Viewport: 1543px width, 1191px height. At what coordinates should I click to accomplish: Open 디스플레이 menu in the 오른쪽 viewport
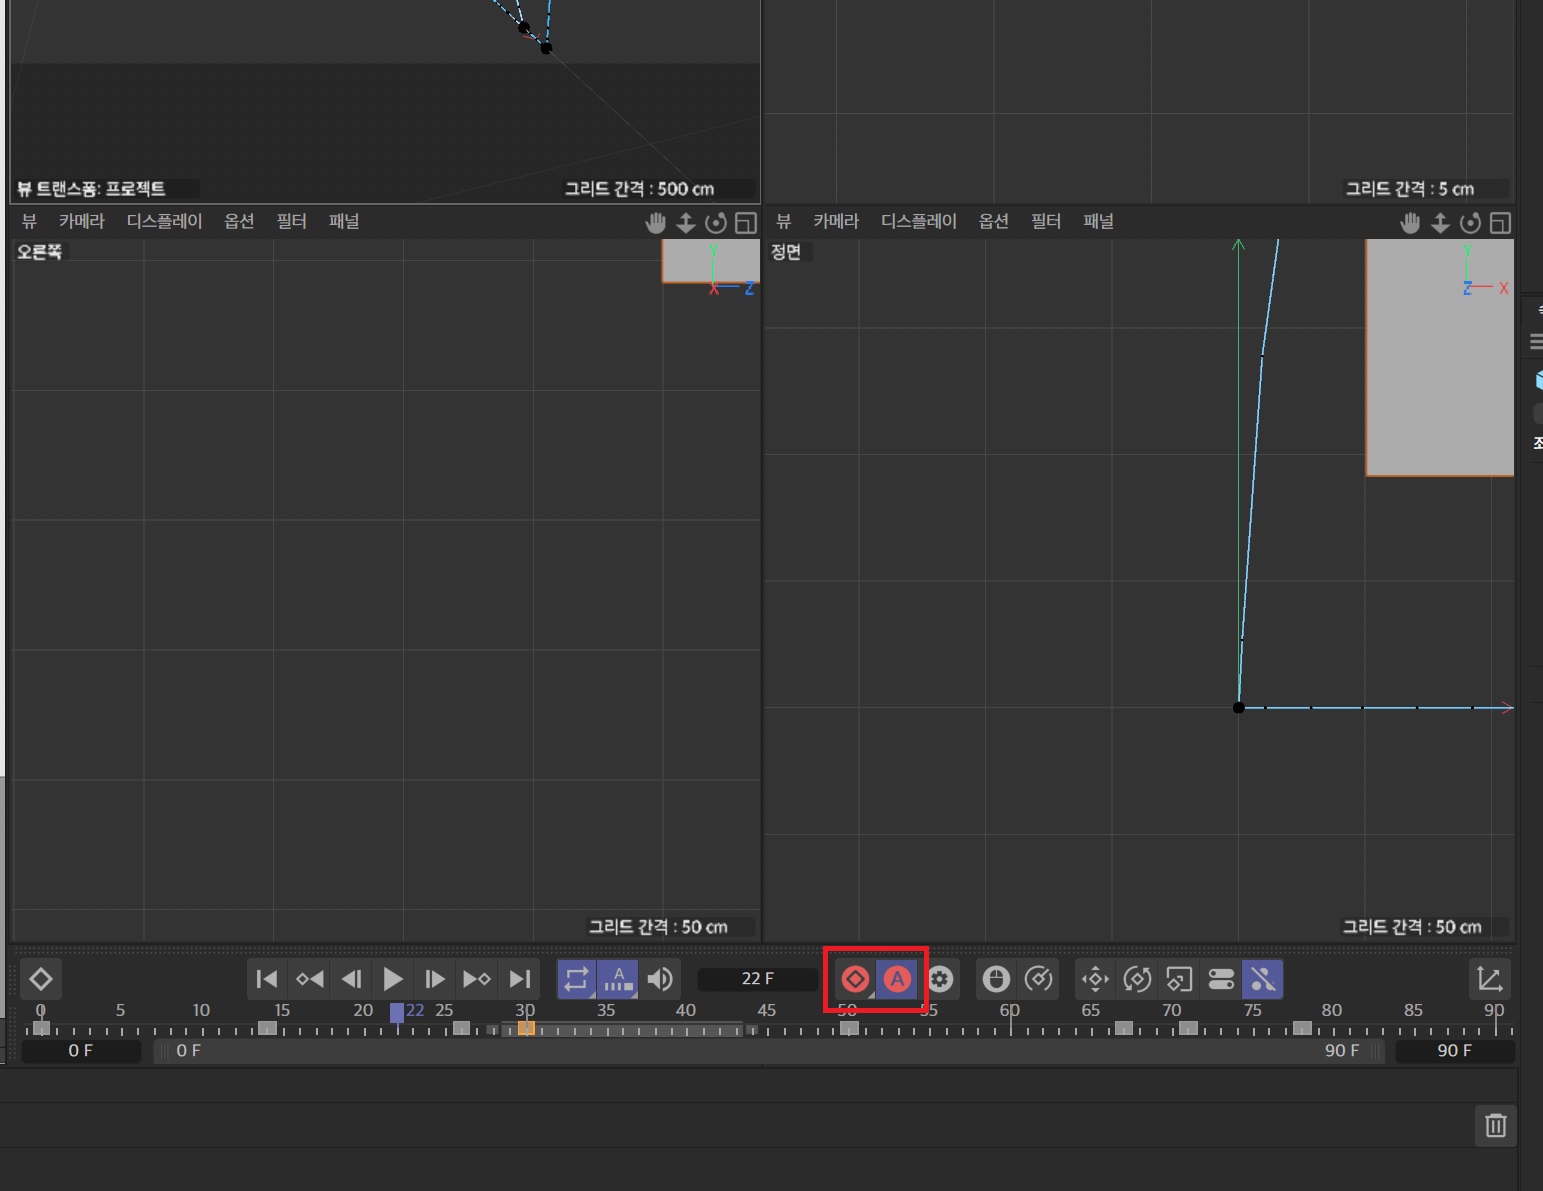pos(164,222)
